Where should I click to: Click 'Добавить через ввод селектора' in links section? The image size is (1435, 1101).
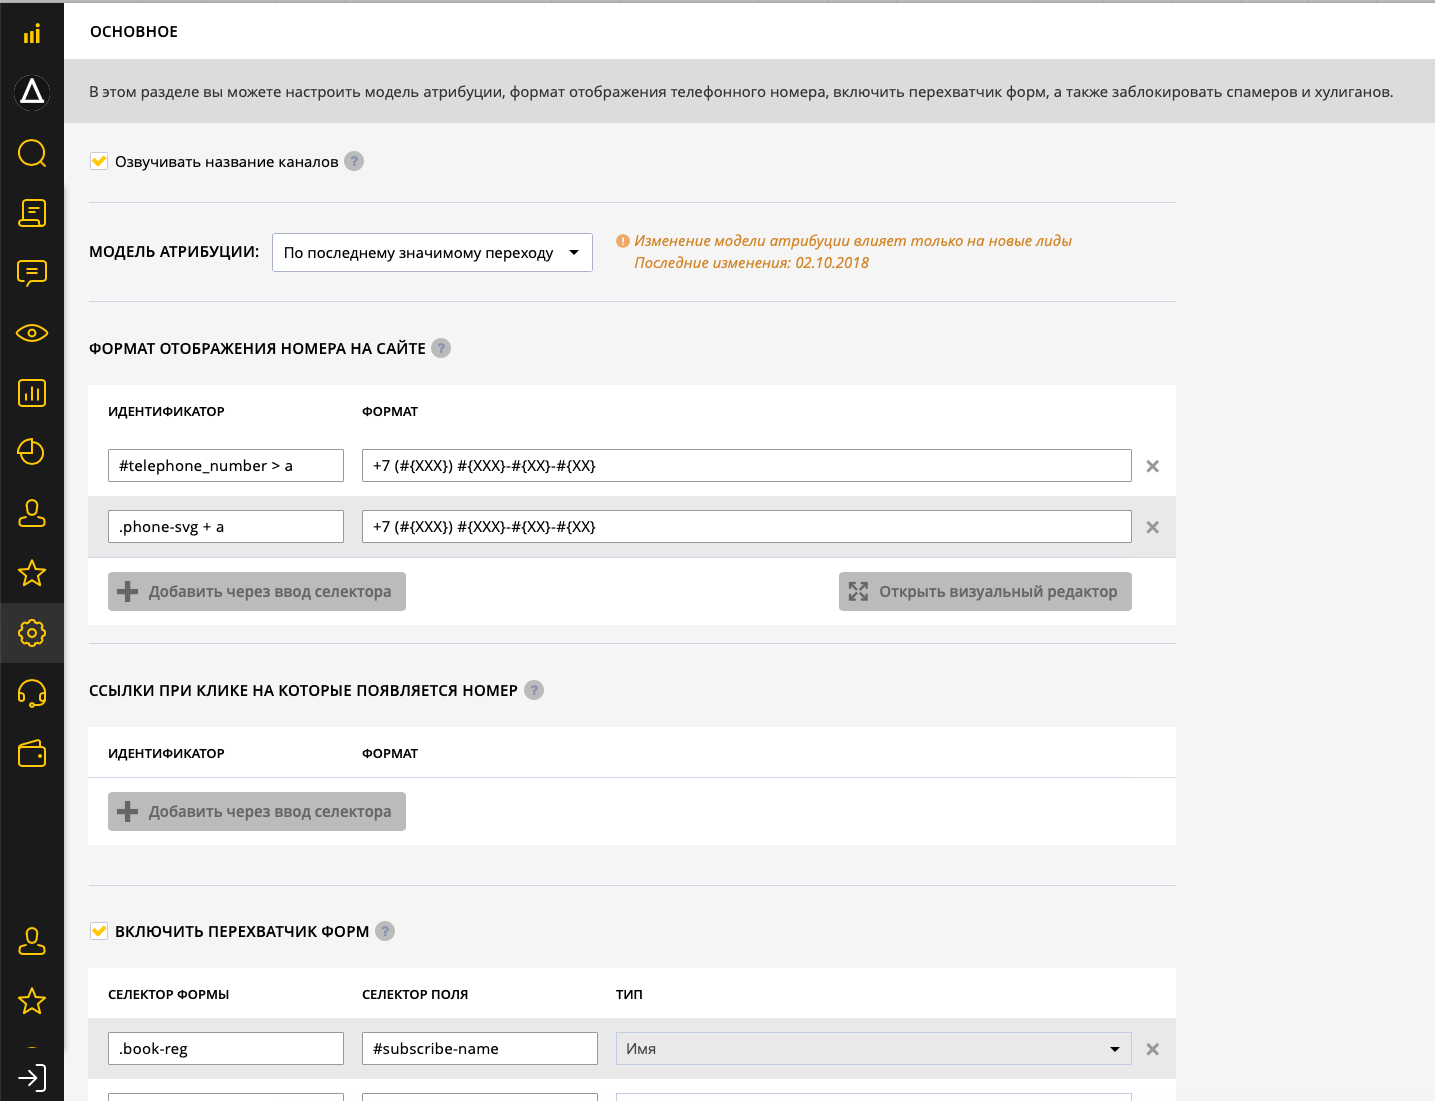pos(257,811)
